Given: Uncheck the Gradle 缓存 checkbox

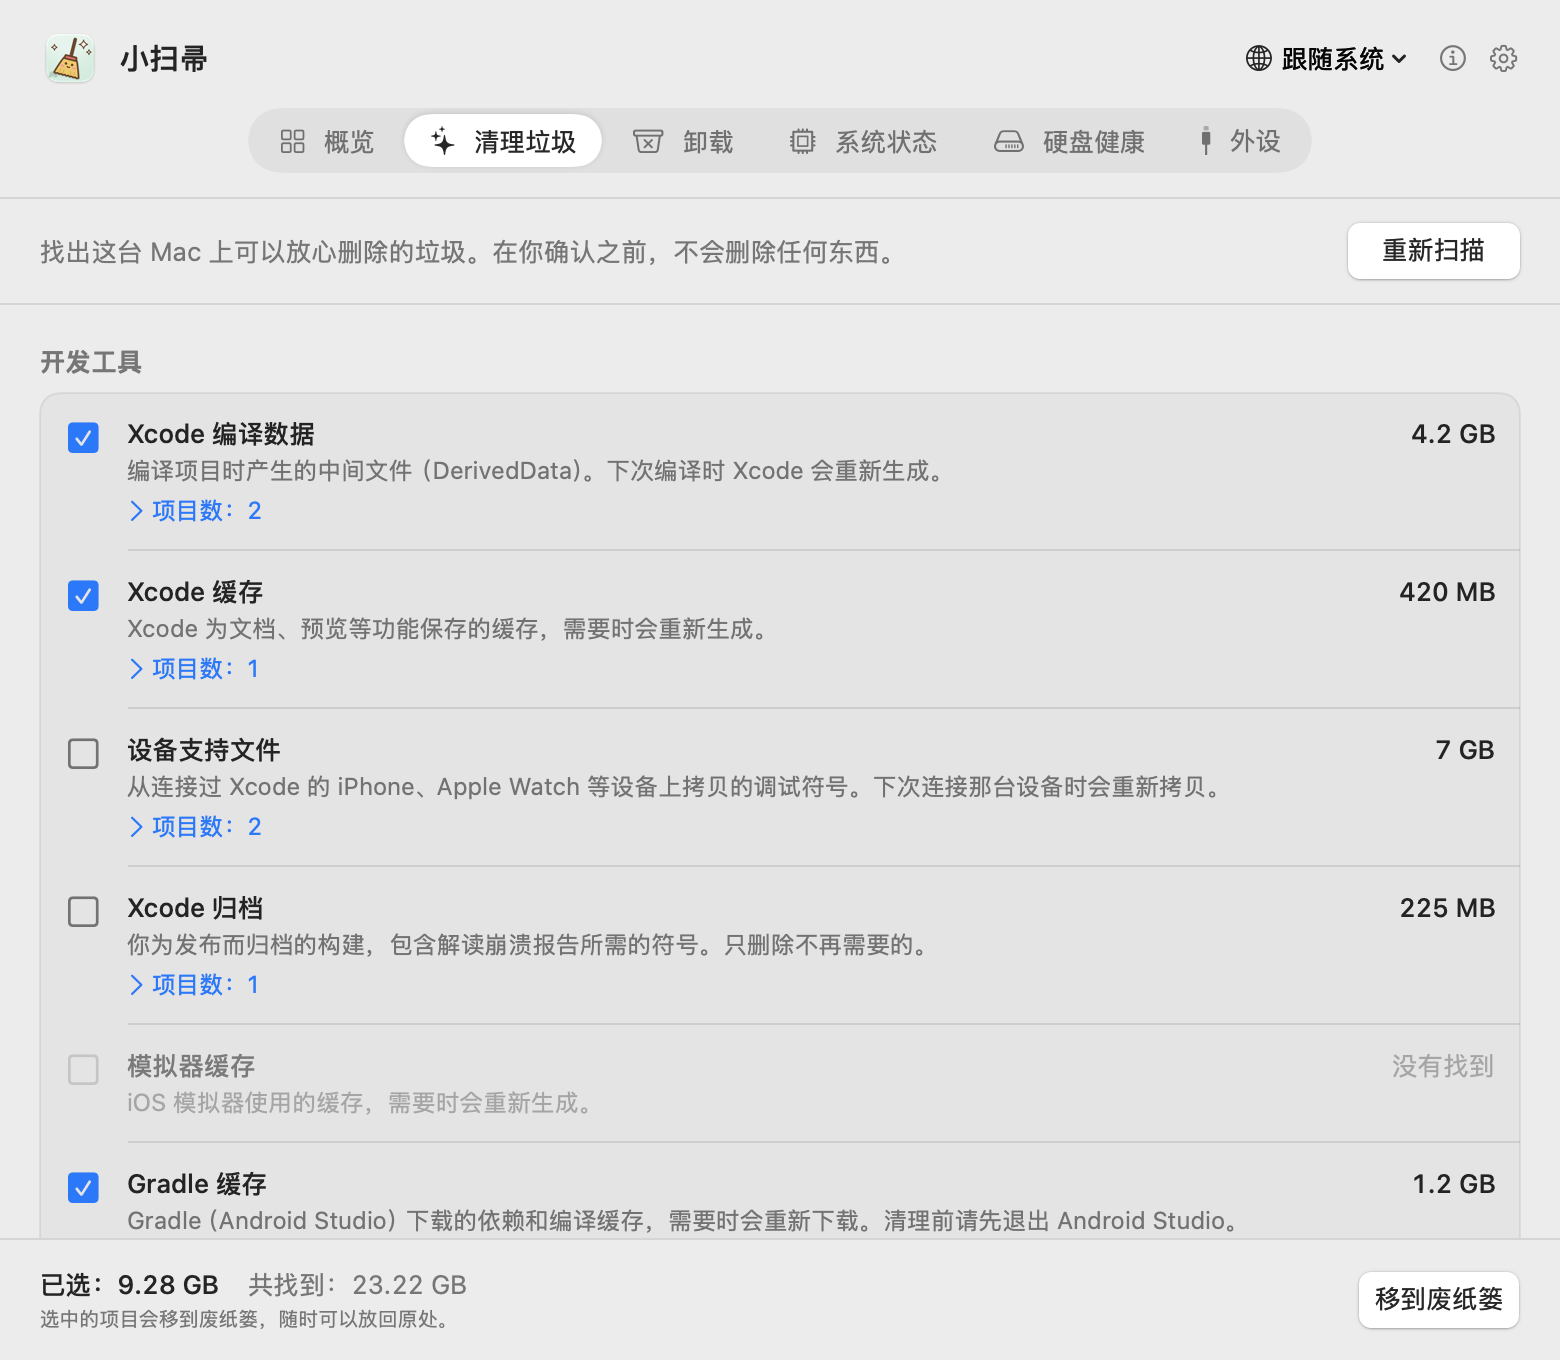Looking at the screenshot, I should 83,1188.
